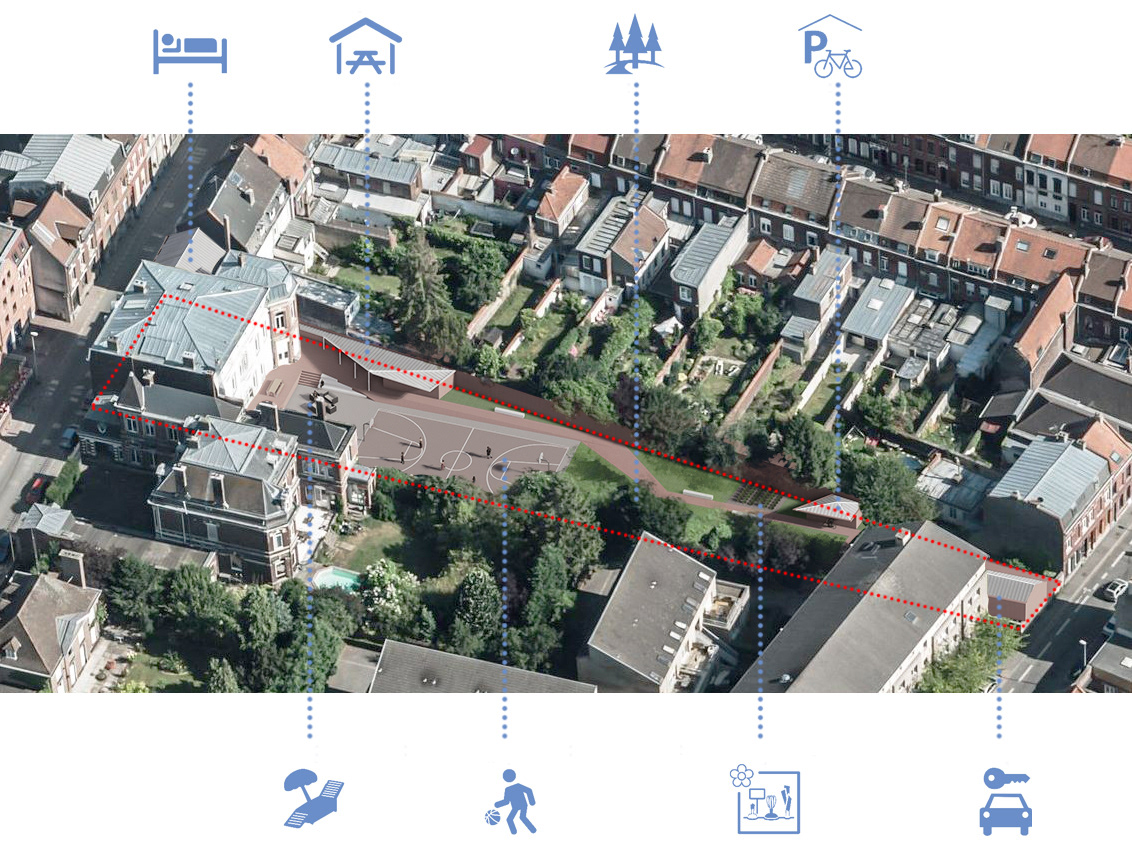The image size is (1132, 859).
Task: Click the basketball player icon
Action: pyautogui.click(x=510, y=801)
